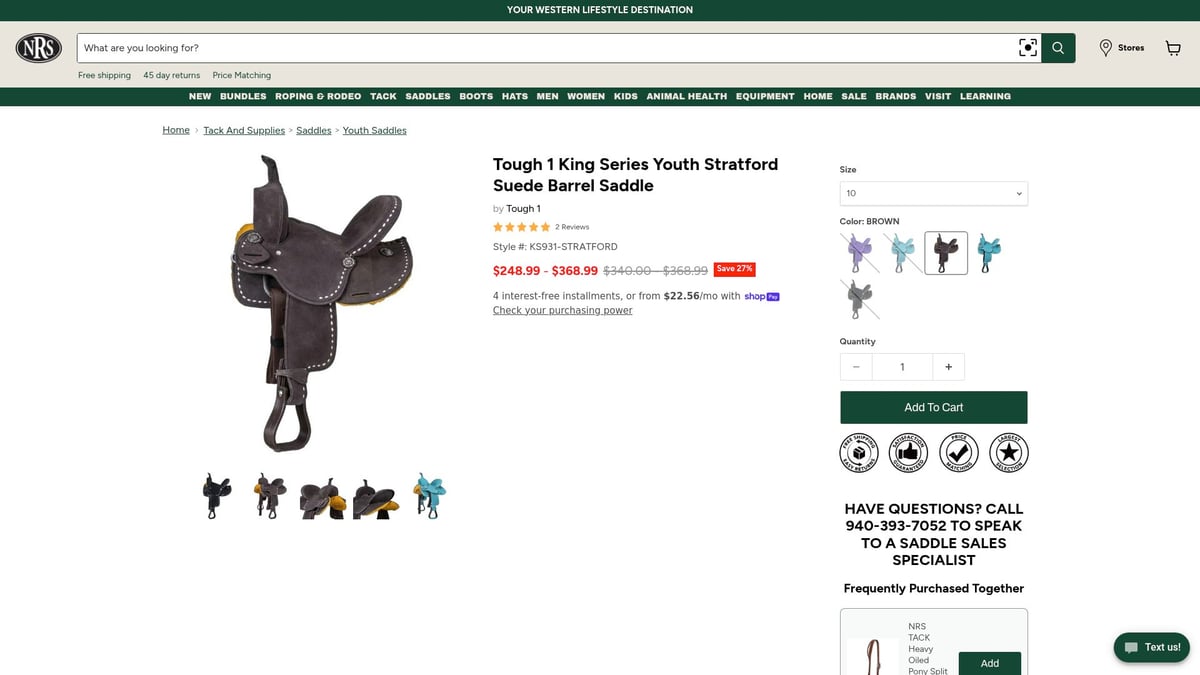The image size is (1200, 675).
Task: Click the Price Matching checkmark badge
Action: click(959, 452)
